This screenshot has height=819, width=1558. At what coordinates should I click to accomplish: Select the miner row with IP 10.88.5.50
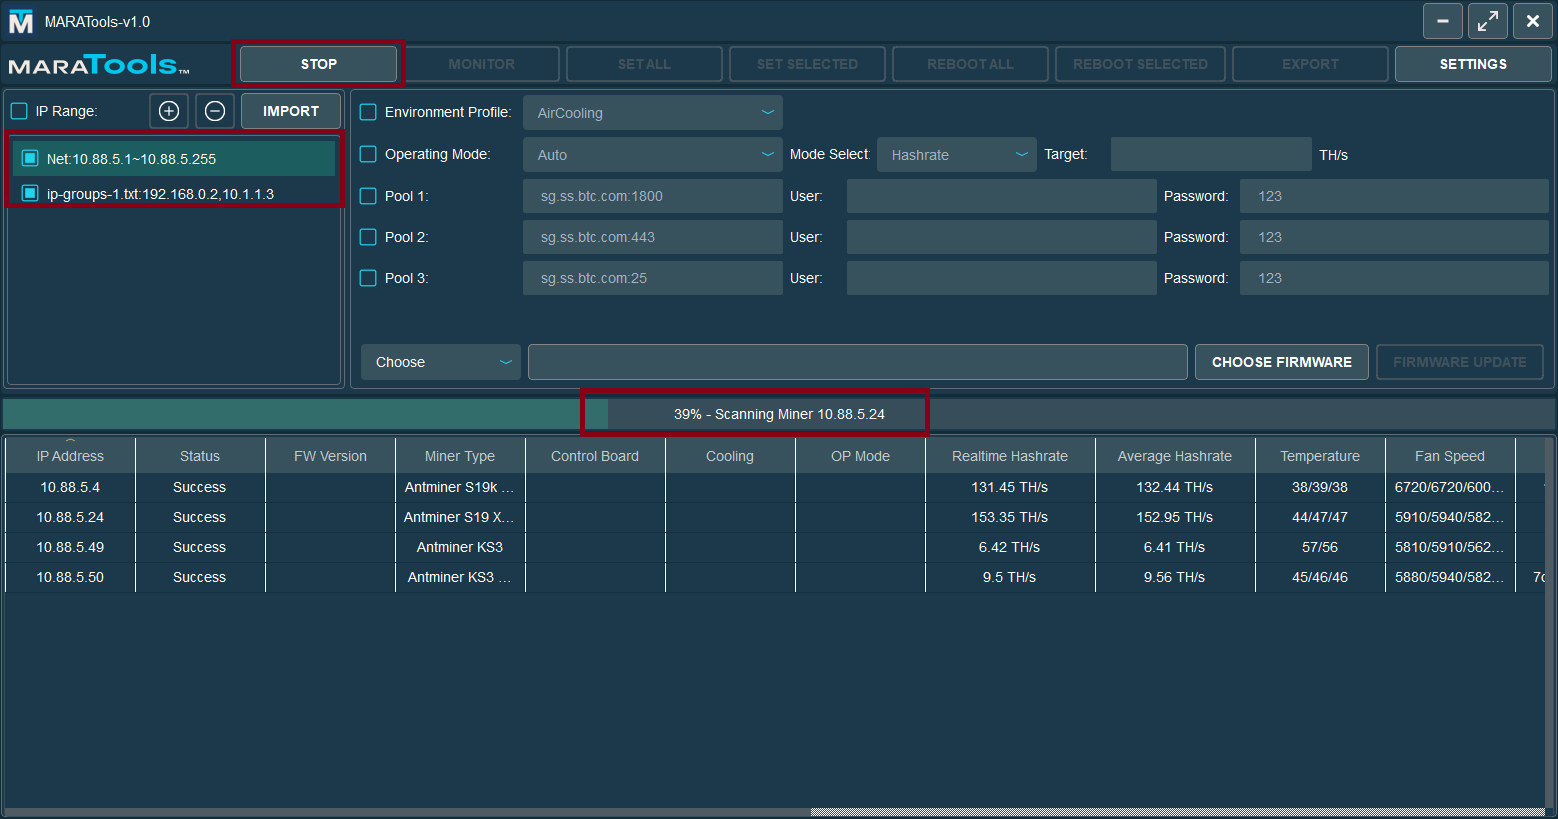click(775, 577)
